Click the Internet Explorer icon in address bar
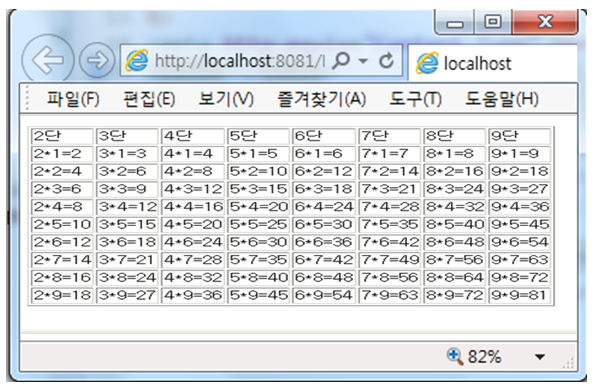 pyautogui.click(x=137, y=60)
